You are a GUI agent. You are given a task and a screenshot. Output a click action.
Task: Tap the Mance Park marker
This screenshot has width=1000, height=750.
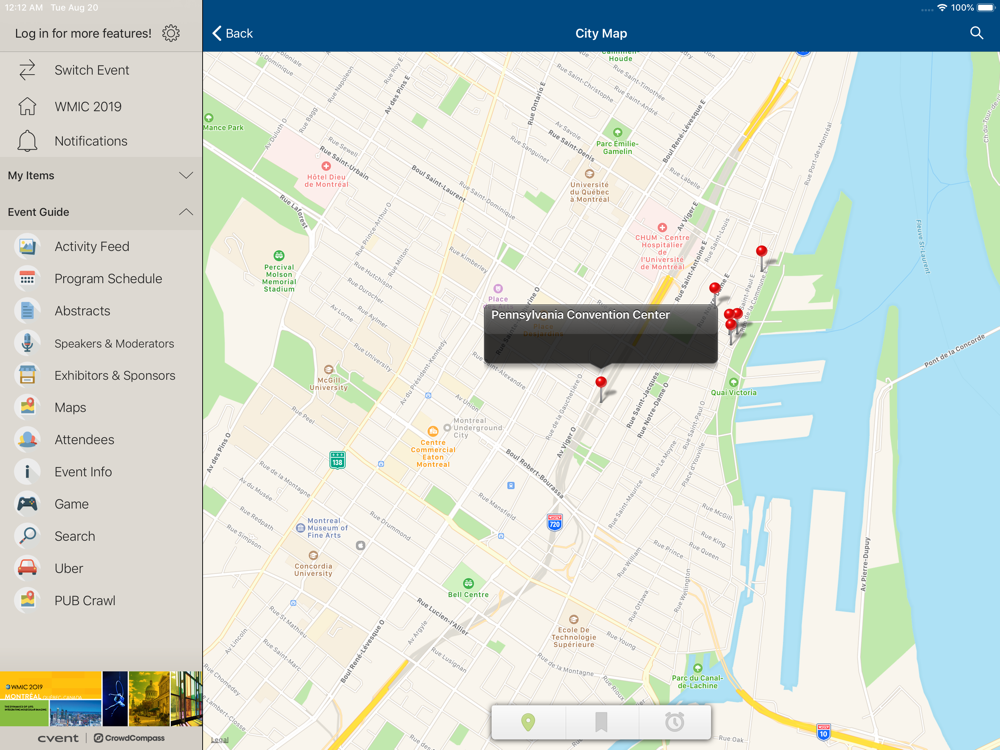[x=209, y=118]
